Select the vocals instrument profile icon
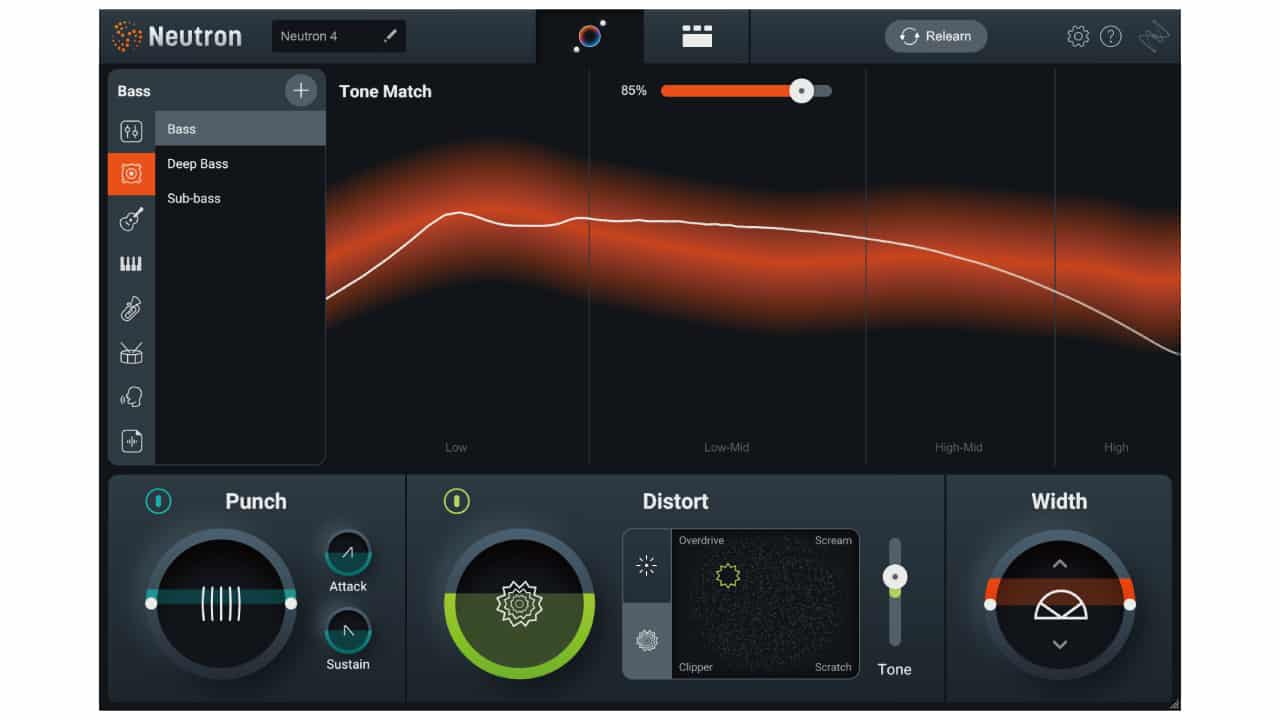 131,396
